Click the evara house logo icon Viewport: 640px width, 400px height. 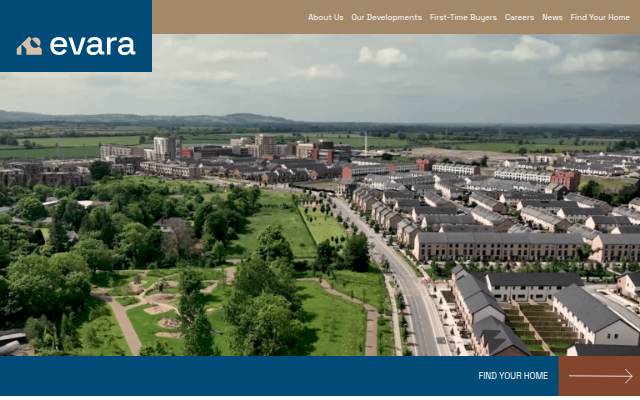coord(29,46)
